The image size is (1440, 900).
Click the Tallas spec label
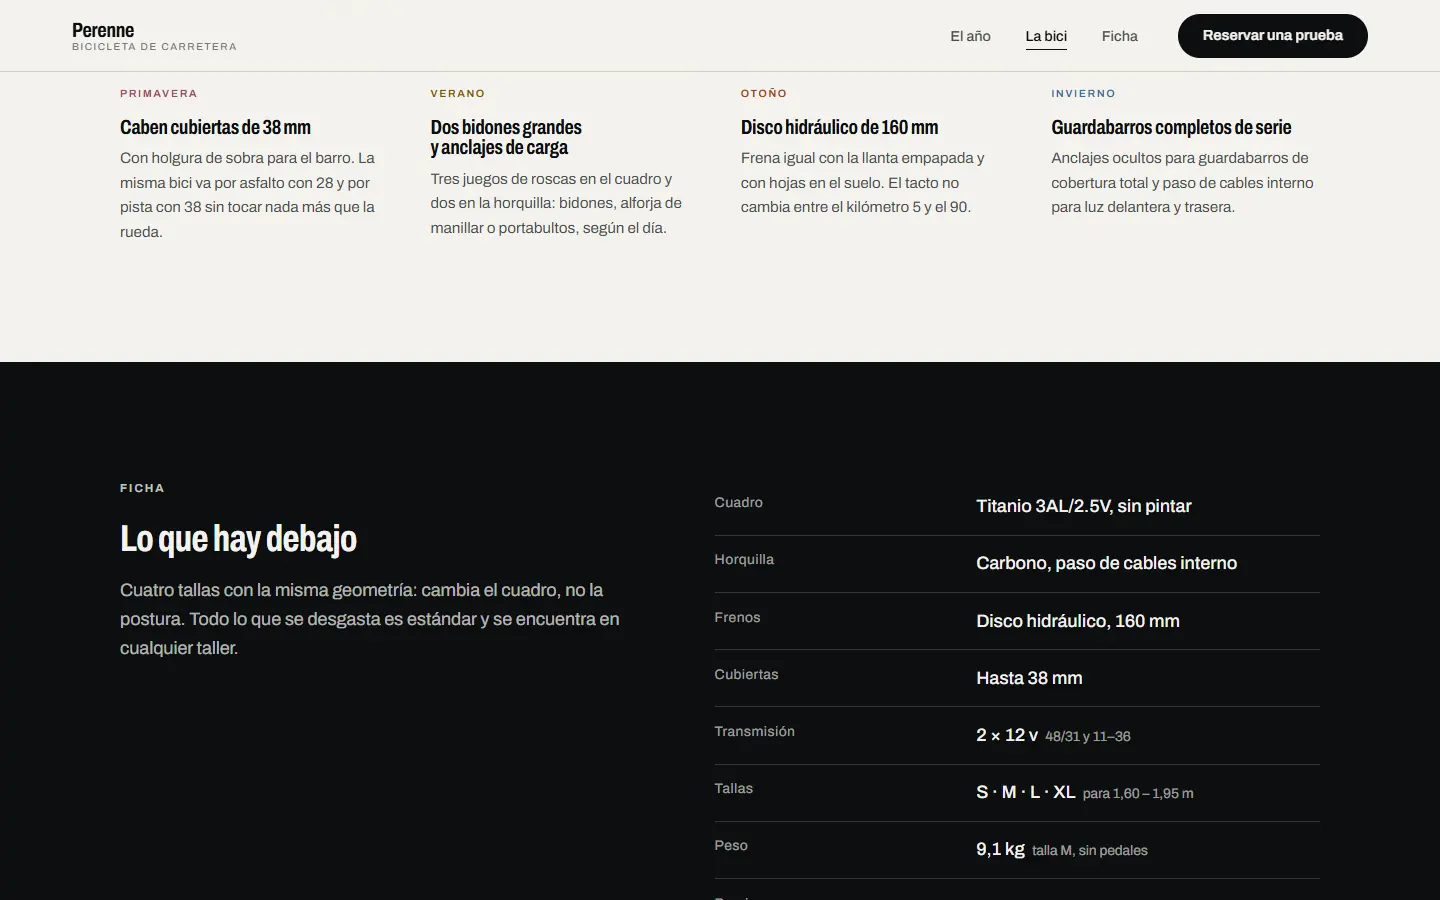click(x=733, y=788)
